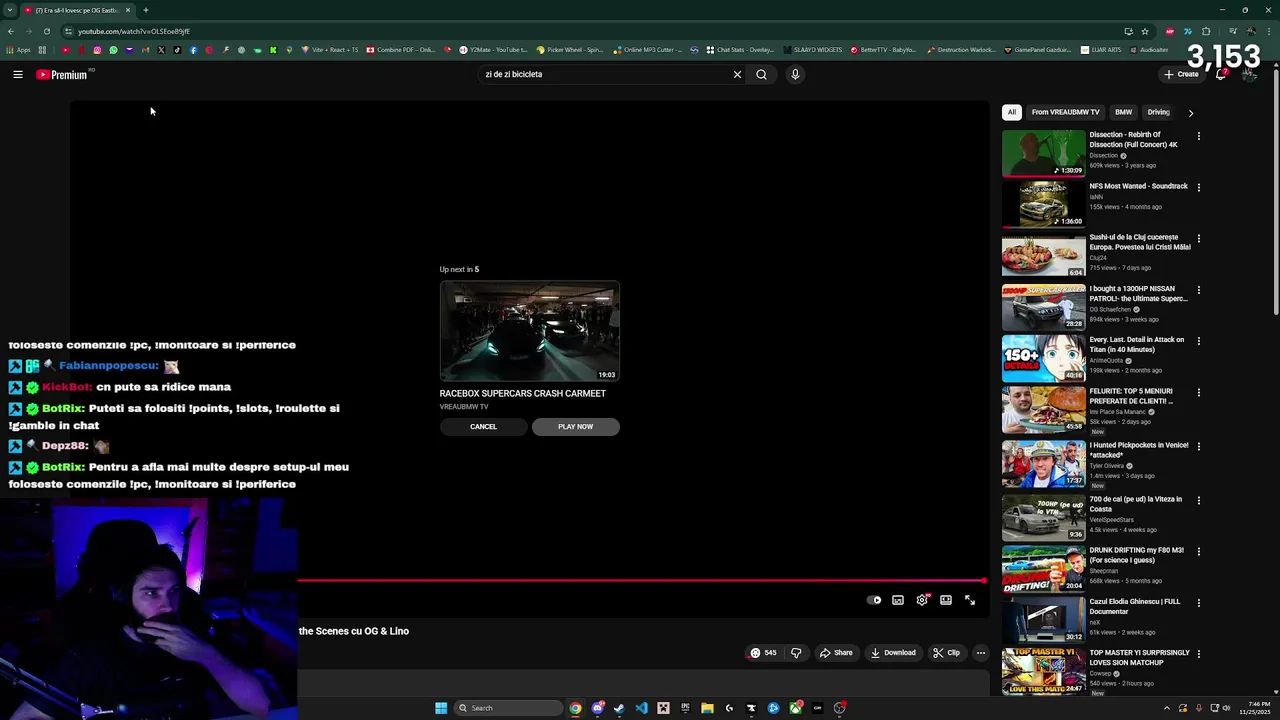This screenshot has height=720, width=1280.
Task: Reload the page in Chrome
Action: tap(46, 31)
